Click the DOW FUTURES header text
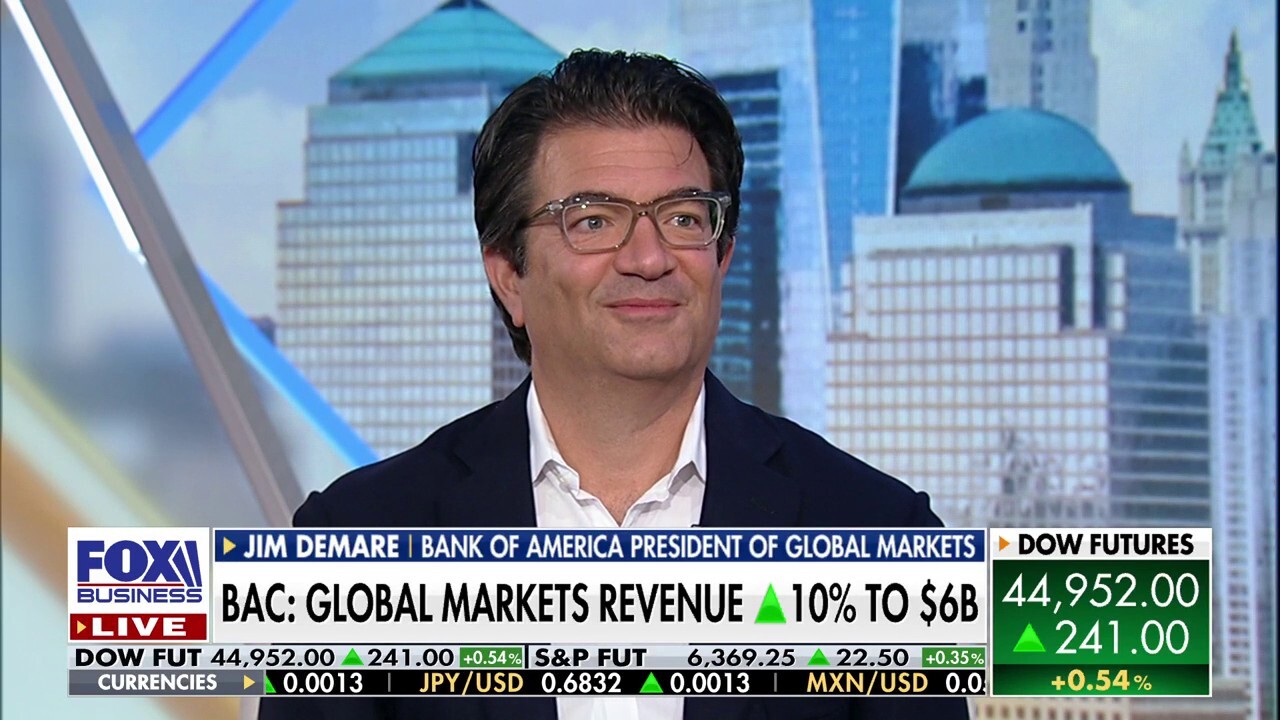1280x720 pixels. [x=1105, y=545]
